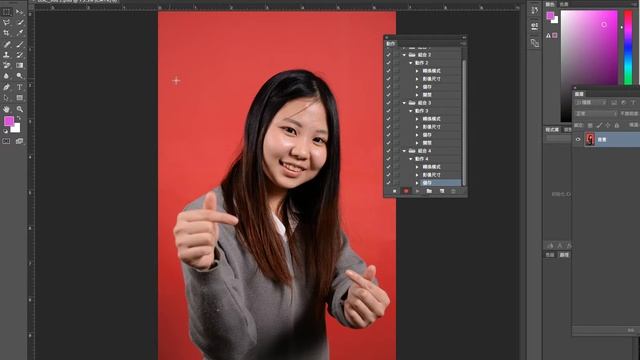
Task: Click the Actions panel record button
Action: [406, 191]
